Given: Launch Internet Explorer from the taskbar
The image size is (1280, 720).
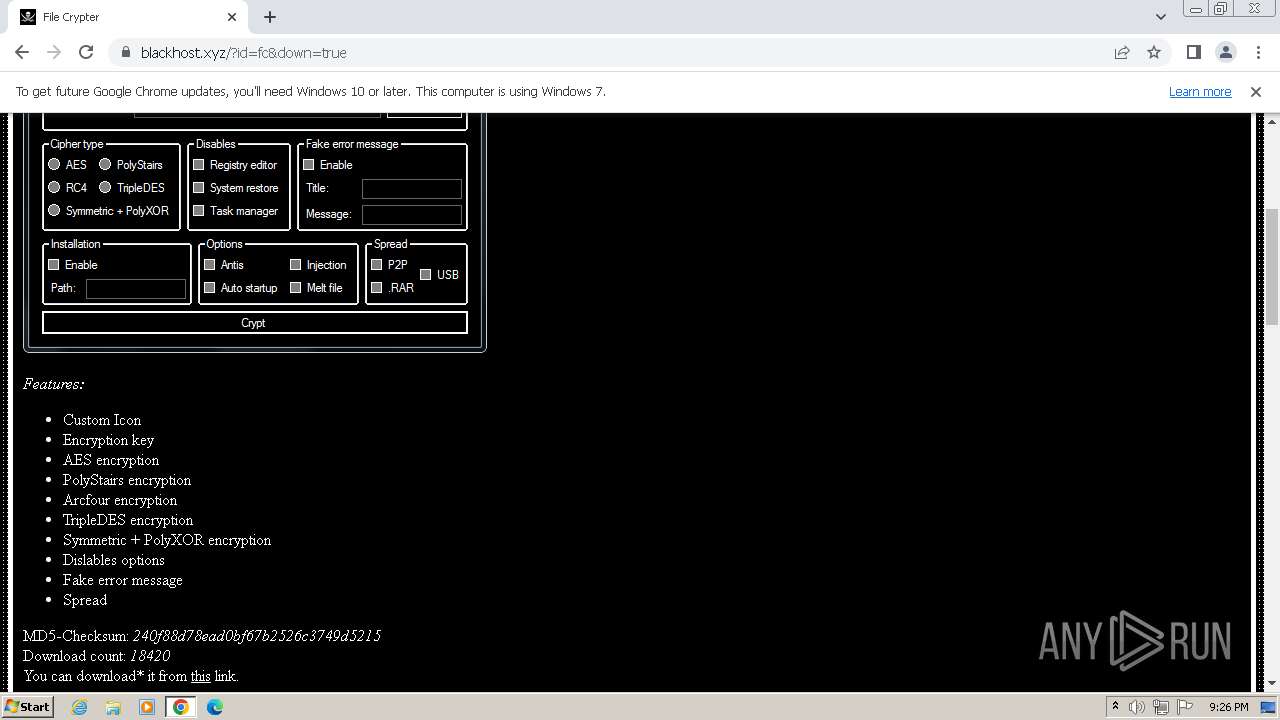Looking at the screenshot, I should pos(79,707).
